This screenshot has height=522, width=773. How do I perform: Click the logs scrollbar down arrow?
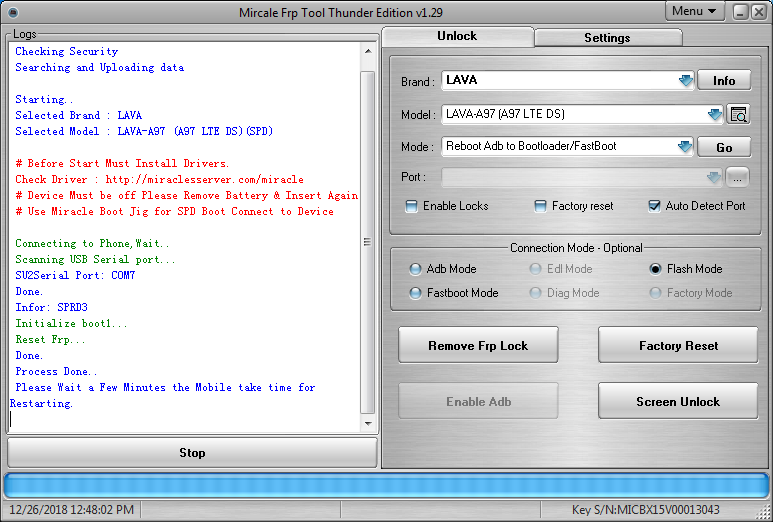click(368, 423)
